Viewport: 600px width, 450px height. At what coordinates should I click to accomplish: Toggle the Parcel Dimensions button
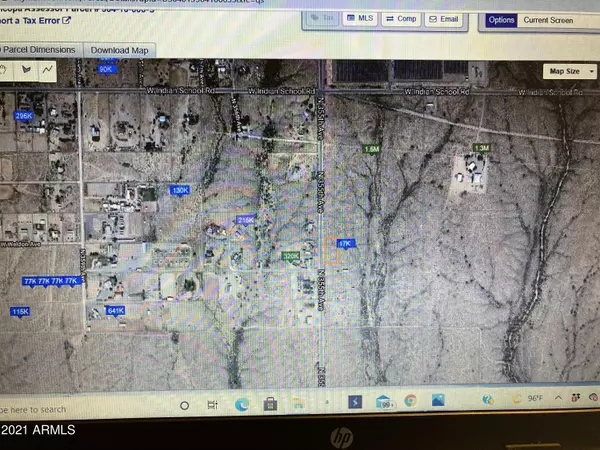(x=40, y=50)
